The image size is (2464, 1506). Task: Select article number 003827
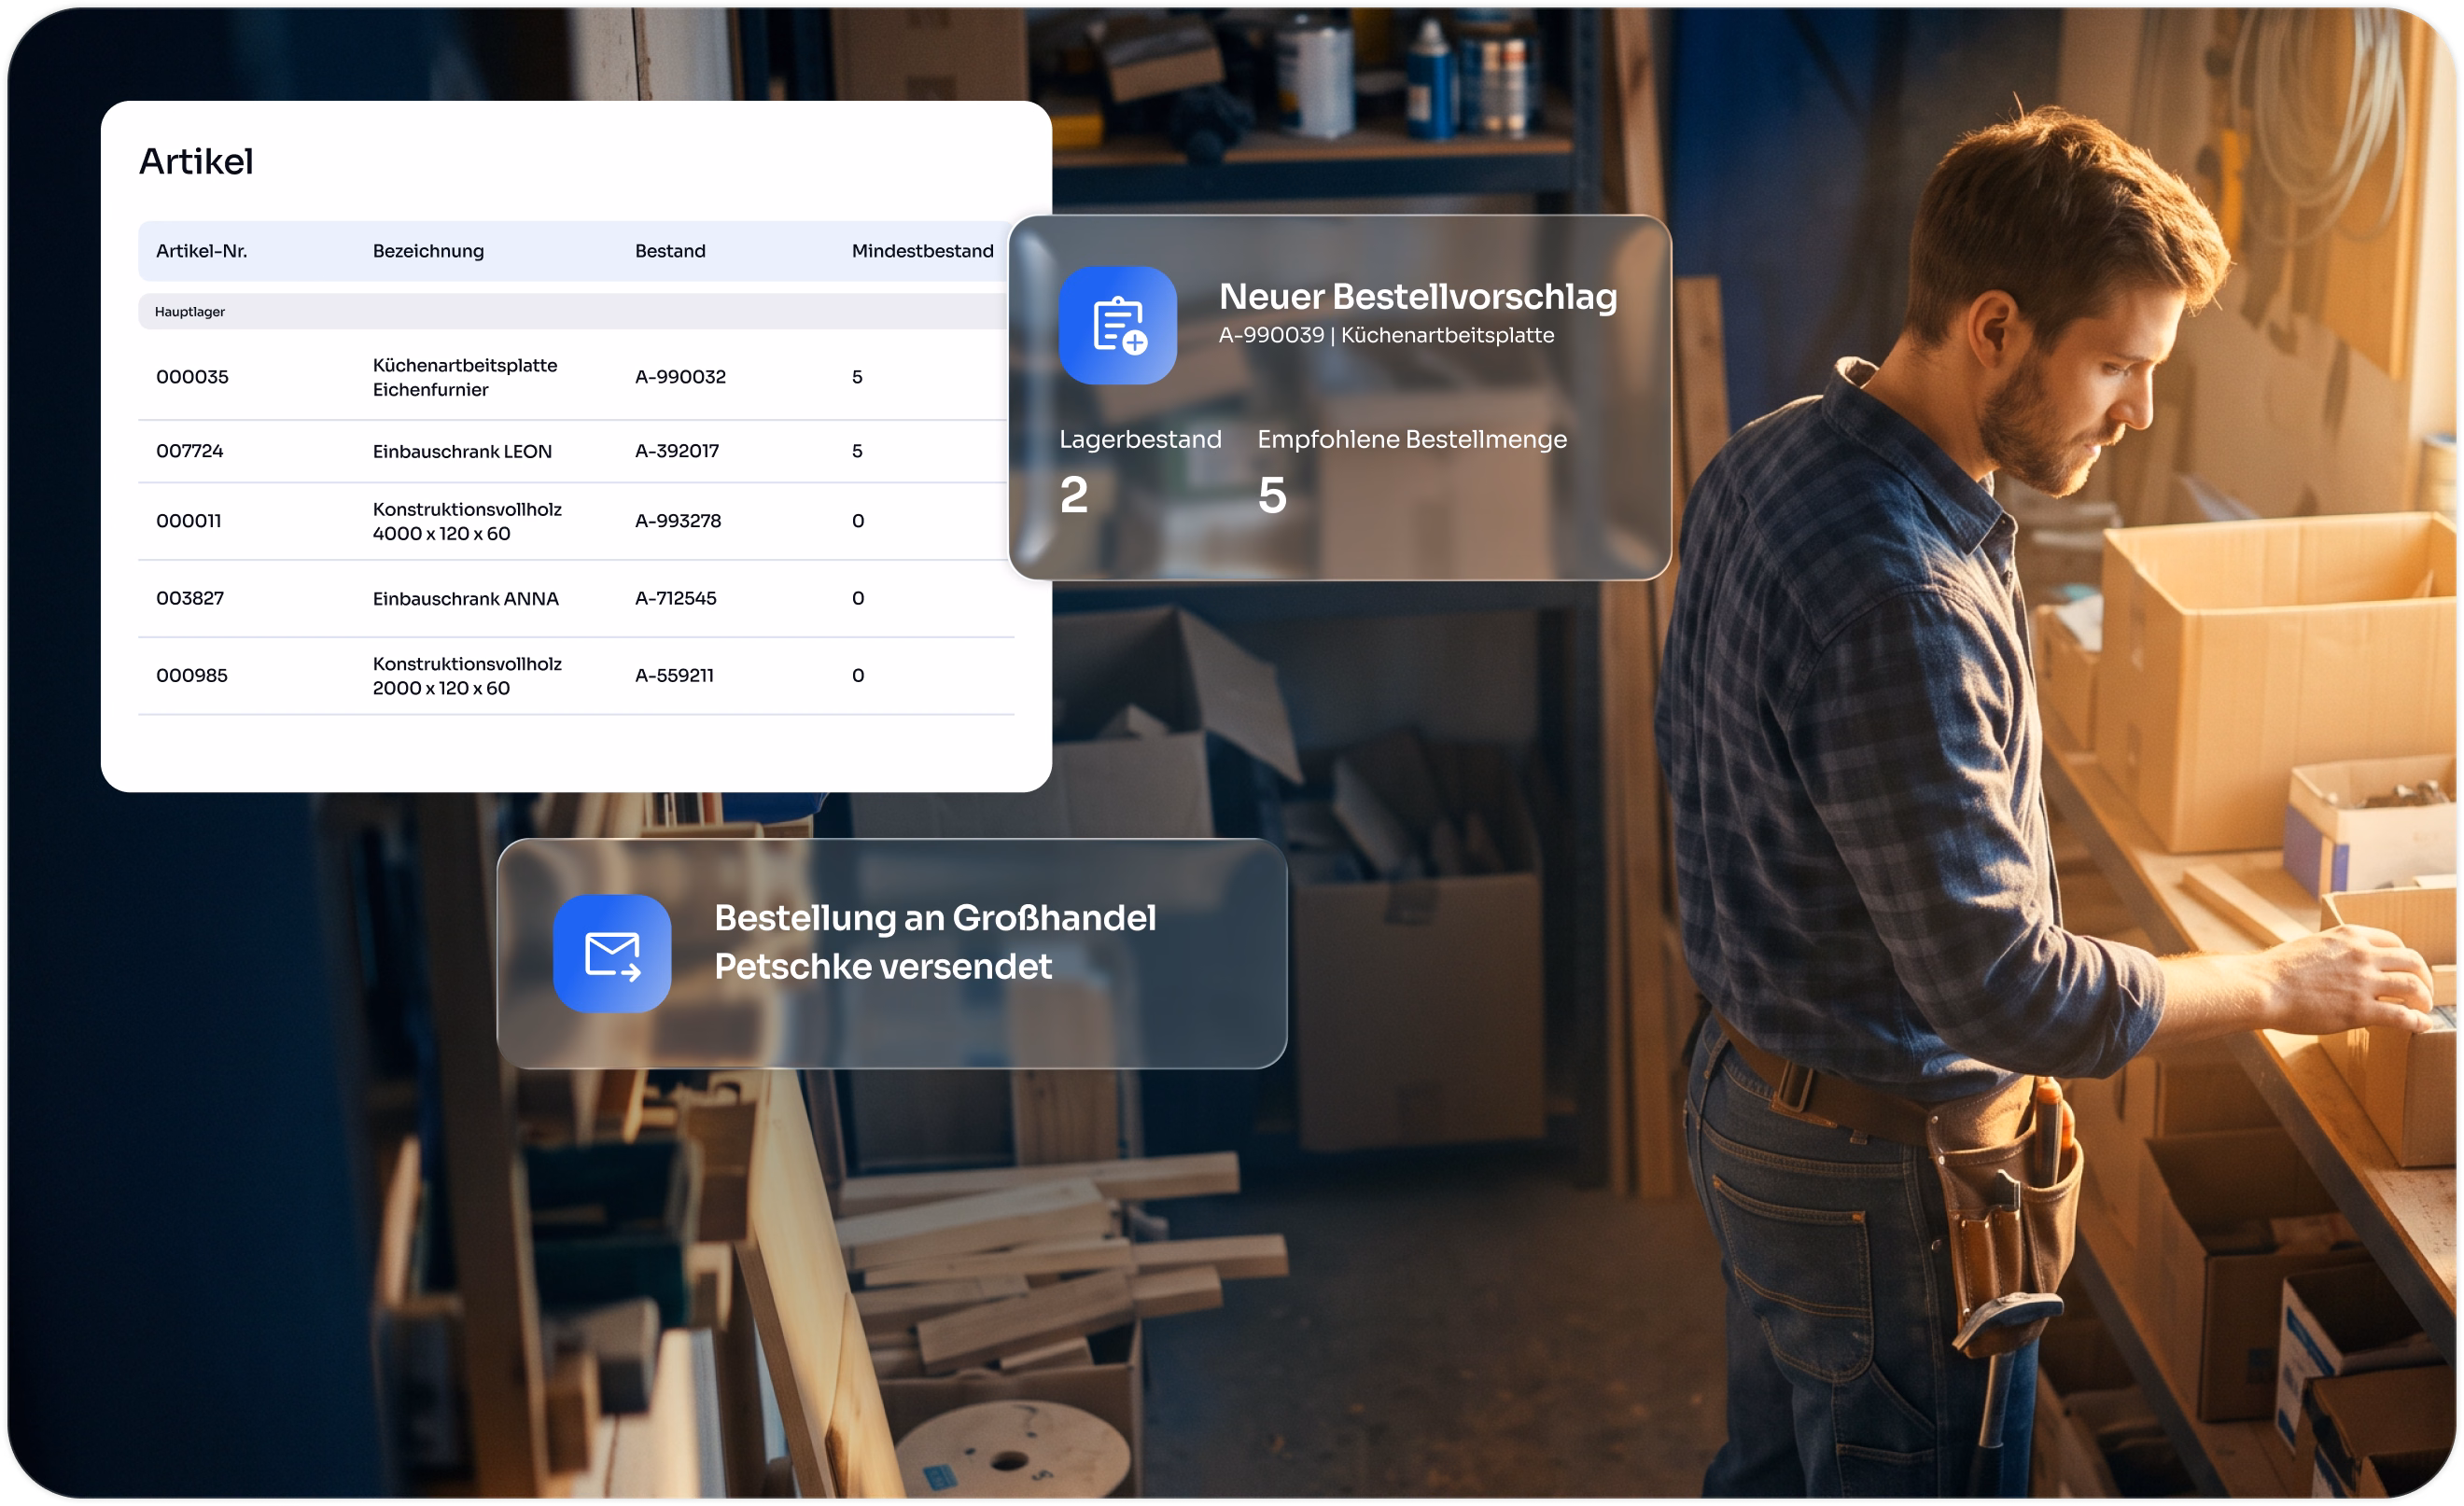click(x=190, y=598)
